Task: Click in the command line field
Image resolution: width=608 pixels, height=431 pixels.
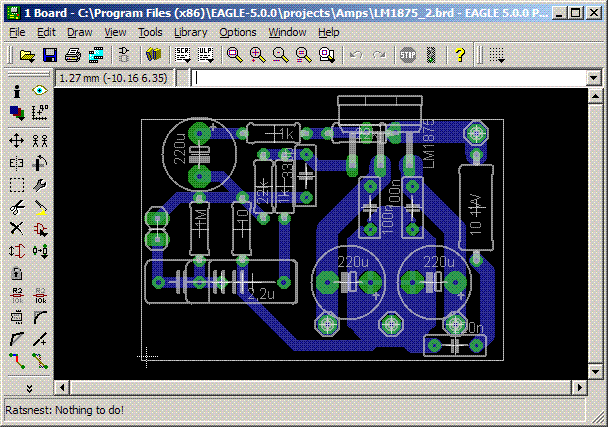Action: point(389,78)
